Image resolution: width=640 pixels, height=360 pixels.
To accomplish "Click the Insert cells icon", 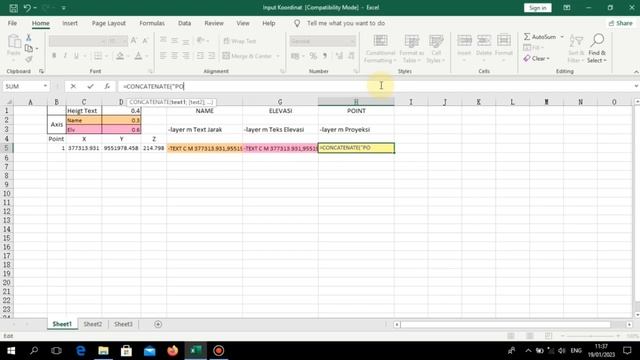I will 464,40.
